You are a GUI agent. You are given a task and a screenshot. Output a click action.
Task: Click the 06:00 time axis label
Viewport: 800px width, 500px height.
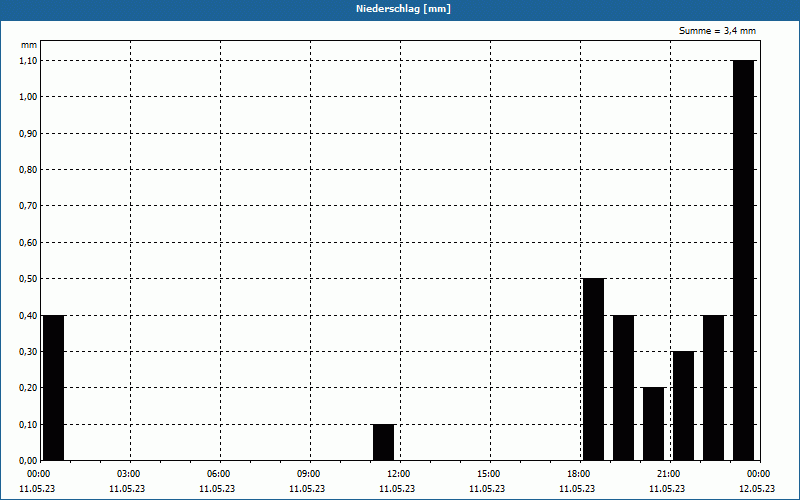coord(218,474)
